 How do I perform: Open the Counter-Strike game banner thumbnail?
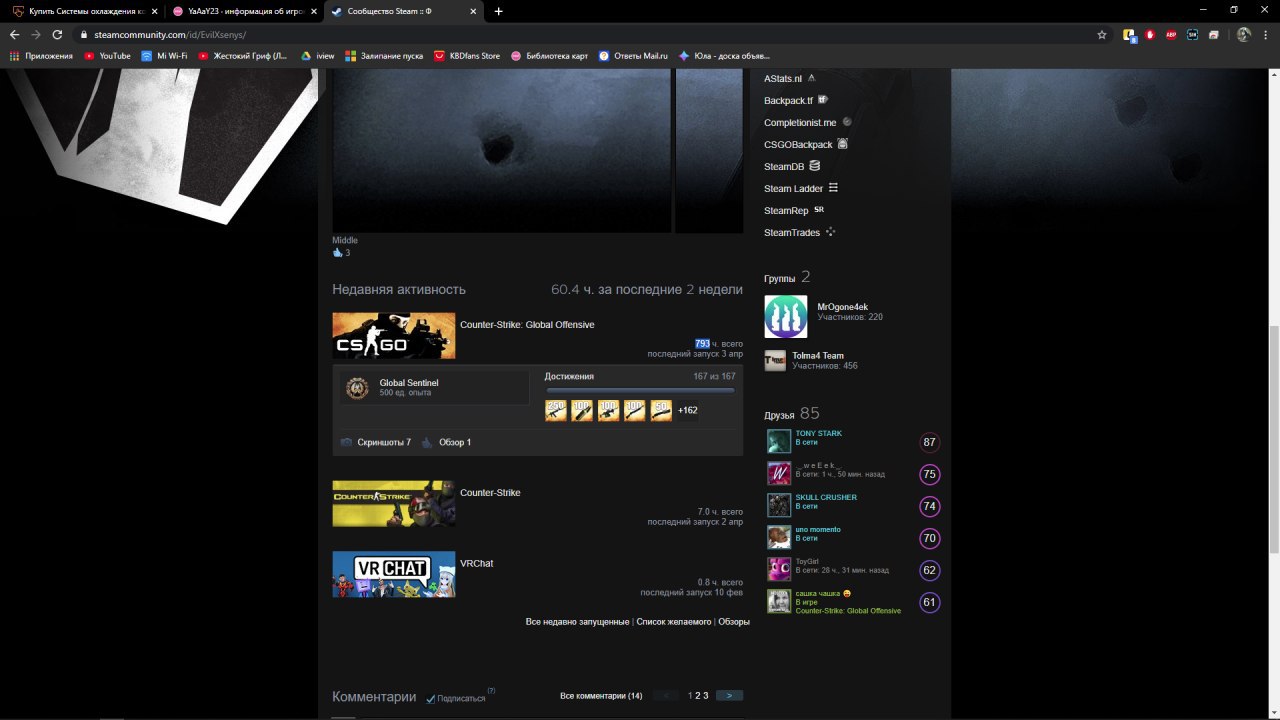pos(394,504)
